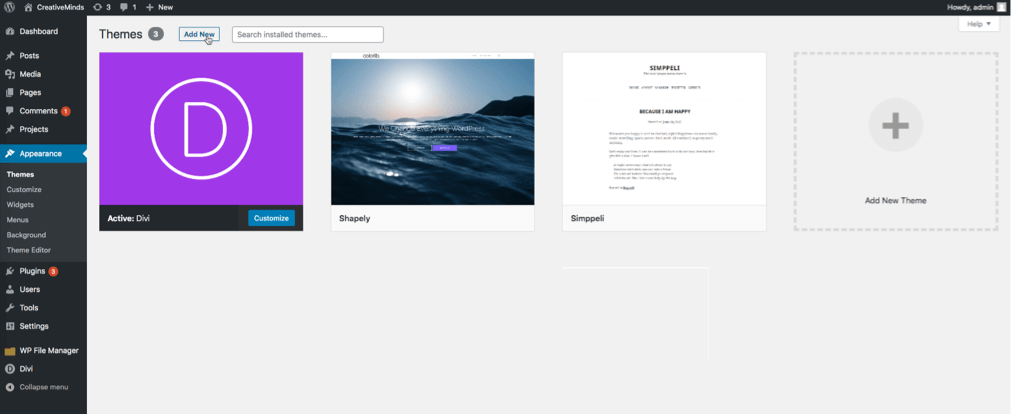Open the Widgets submenu item
Image resolution: width=1011 pixels, height=414 pixels.
pos(20,204)
